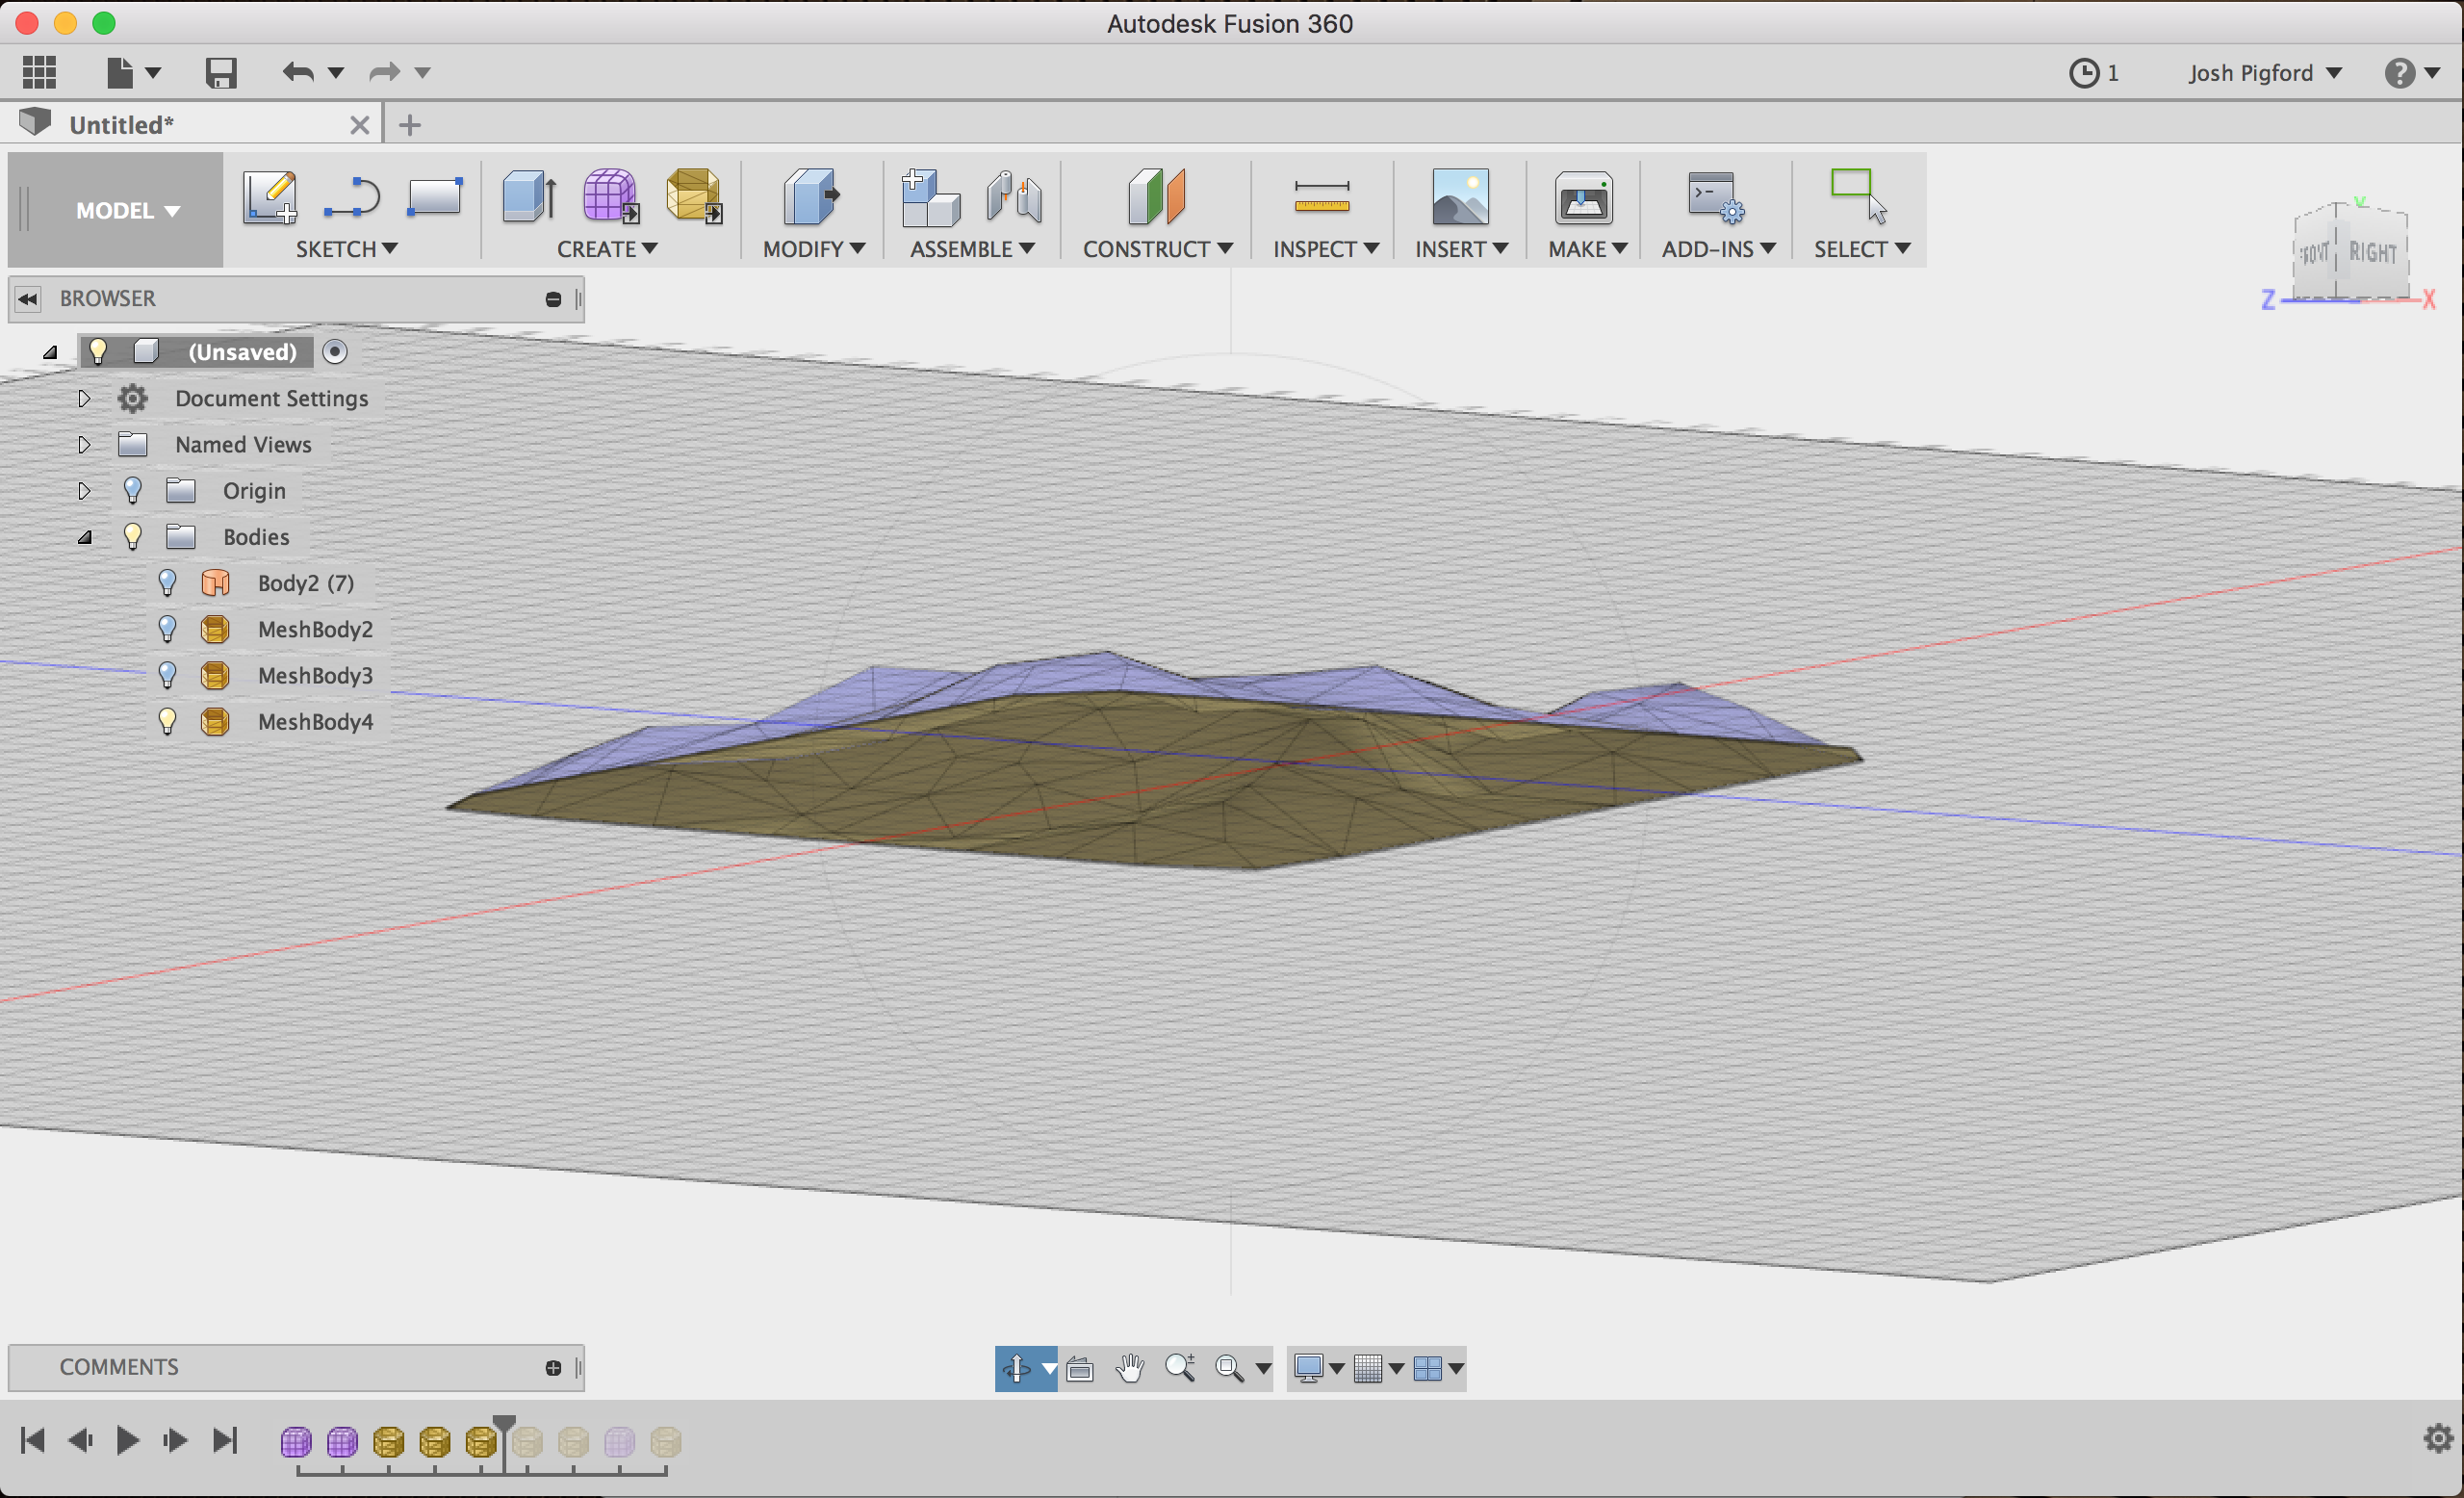Activate the (Unsaved) component radio button
2464x1498 pixels.
click(x=335, y=352)
